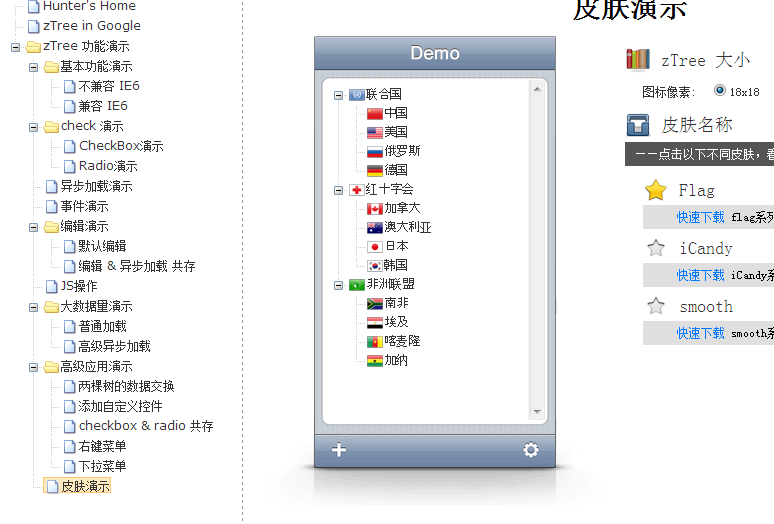Click the folder icon of zTree 功能演示
The height and width of the screenshot is (524, 774).
(34, 47)
